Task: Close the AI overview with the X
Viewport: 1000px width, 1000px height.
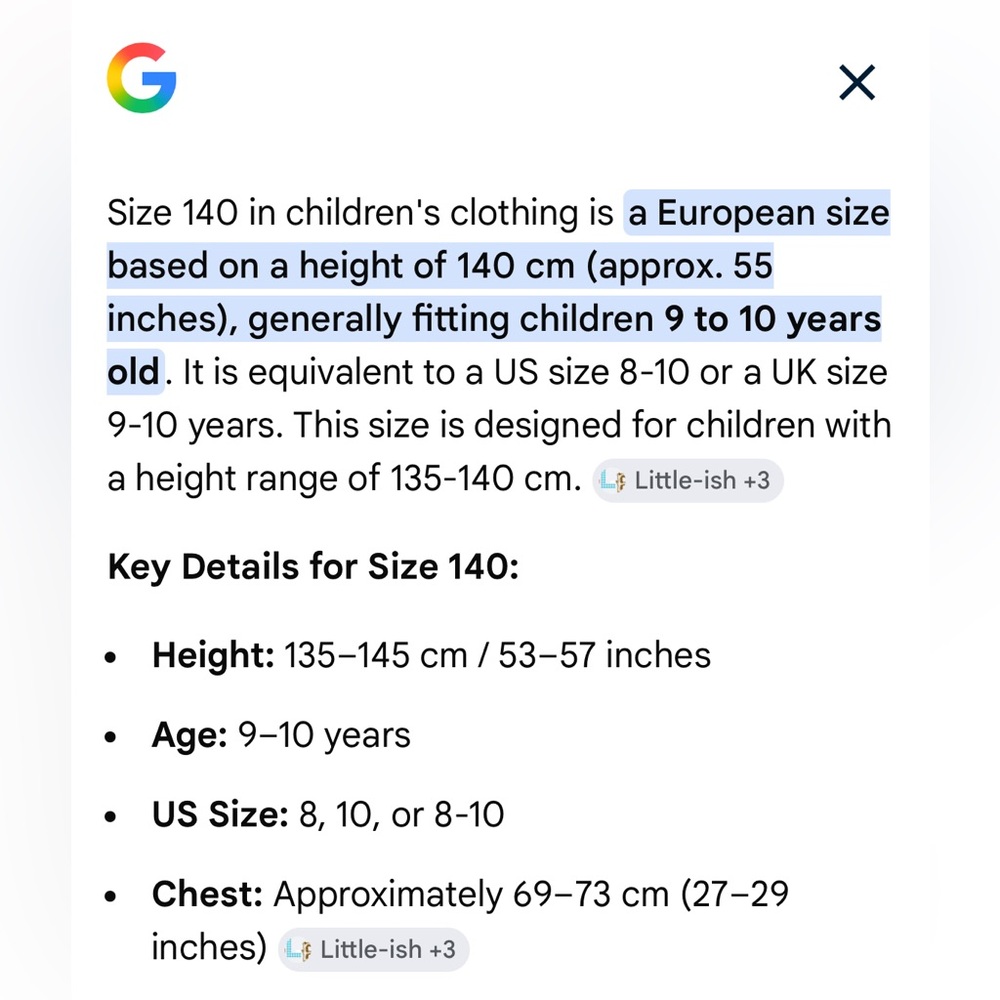Action: click(x=857, y=82)
